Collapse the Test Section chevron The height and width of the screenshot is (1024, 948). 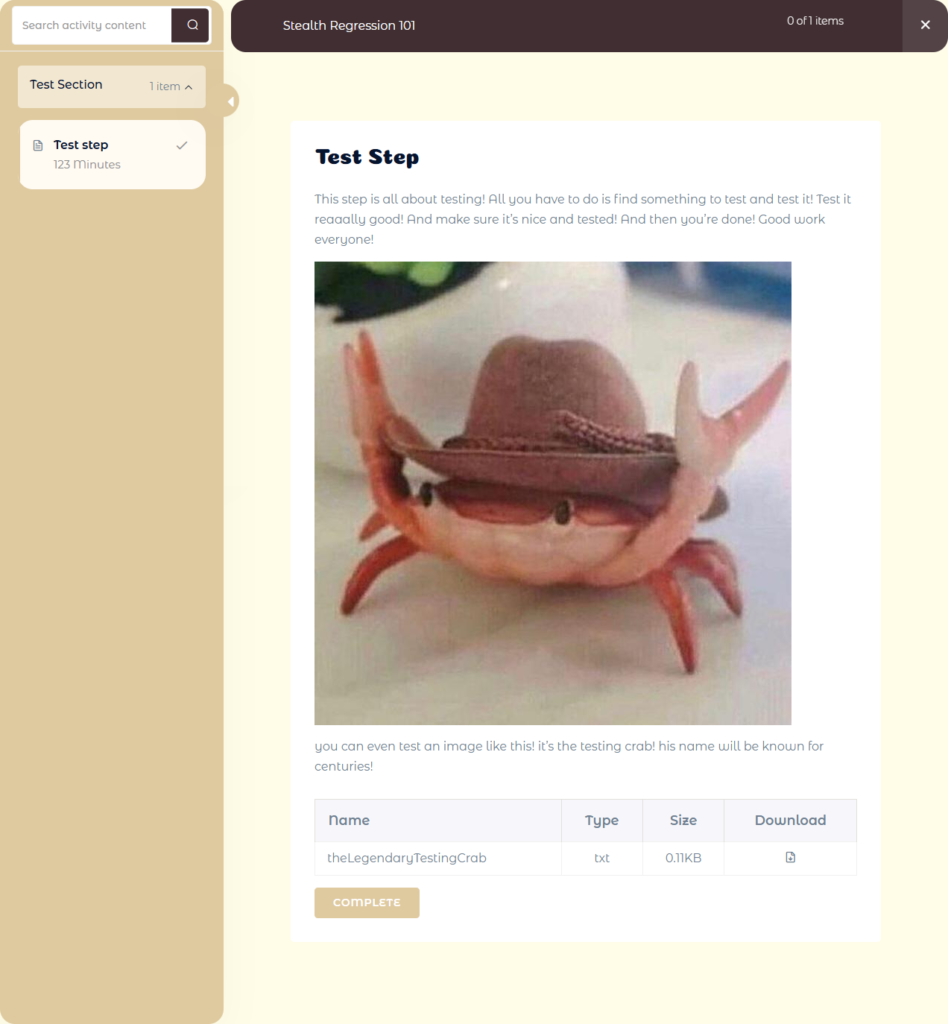click(x=189, y=87)
